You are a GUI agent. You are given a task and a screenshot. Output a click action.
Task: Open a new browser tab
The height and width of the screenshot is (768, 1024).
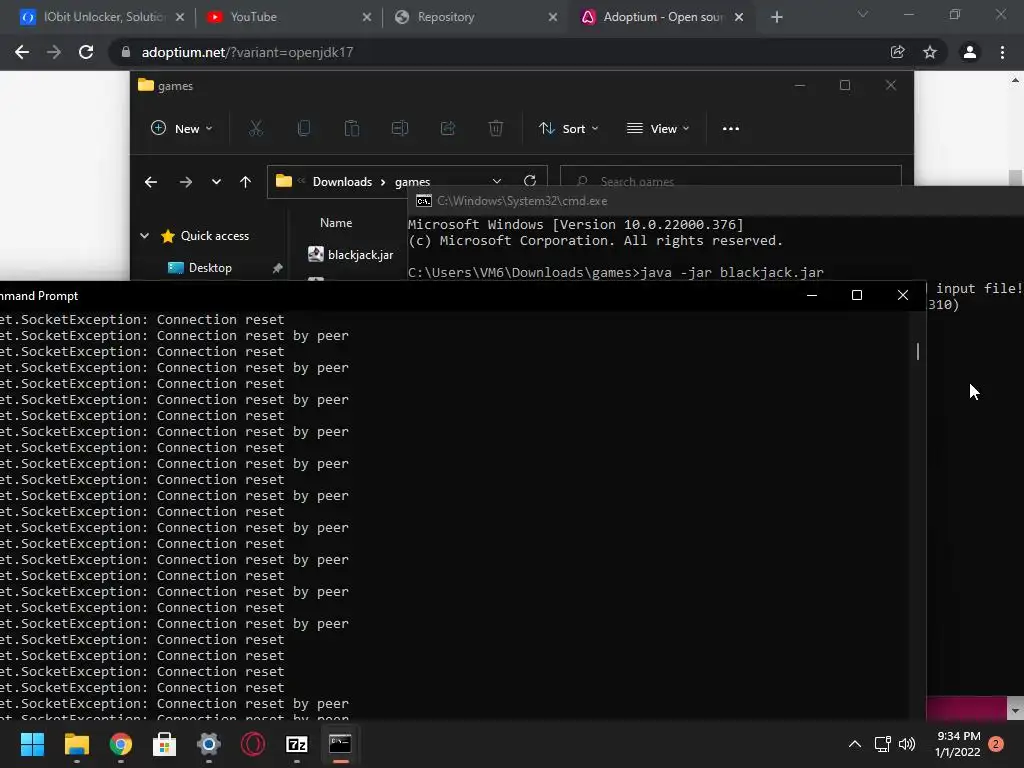776,17
